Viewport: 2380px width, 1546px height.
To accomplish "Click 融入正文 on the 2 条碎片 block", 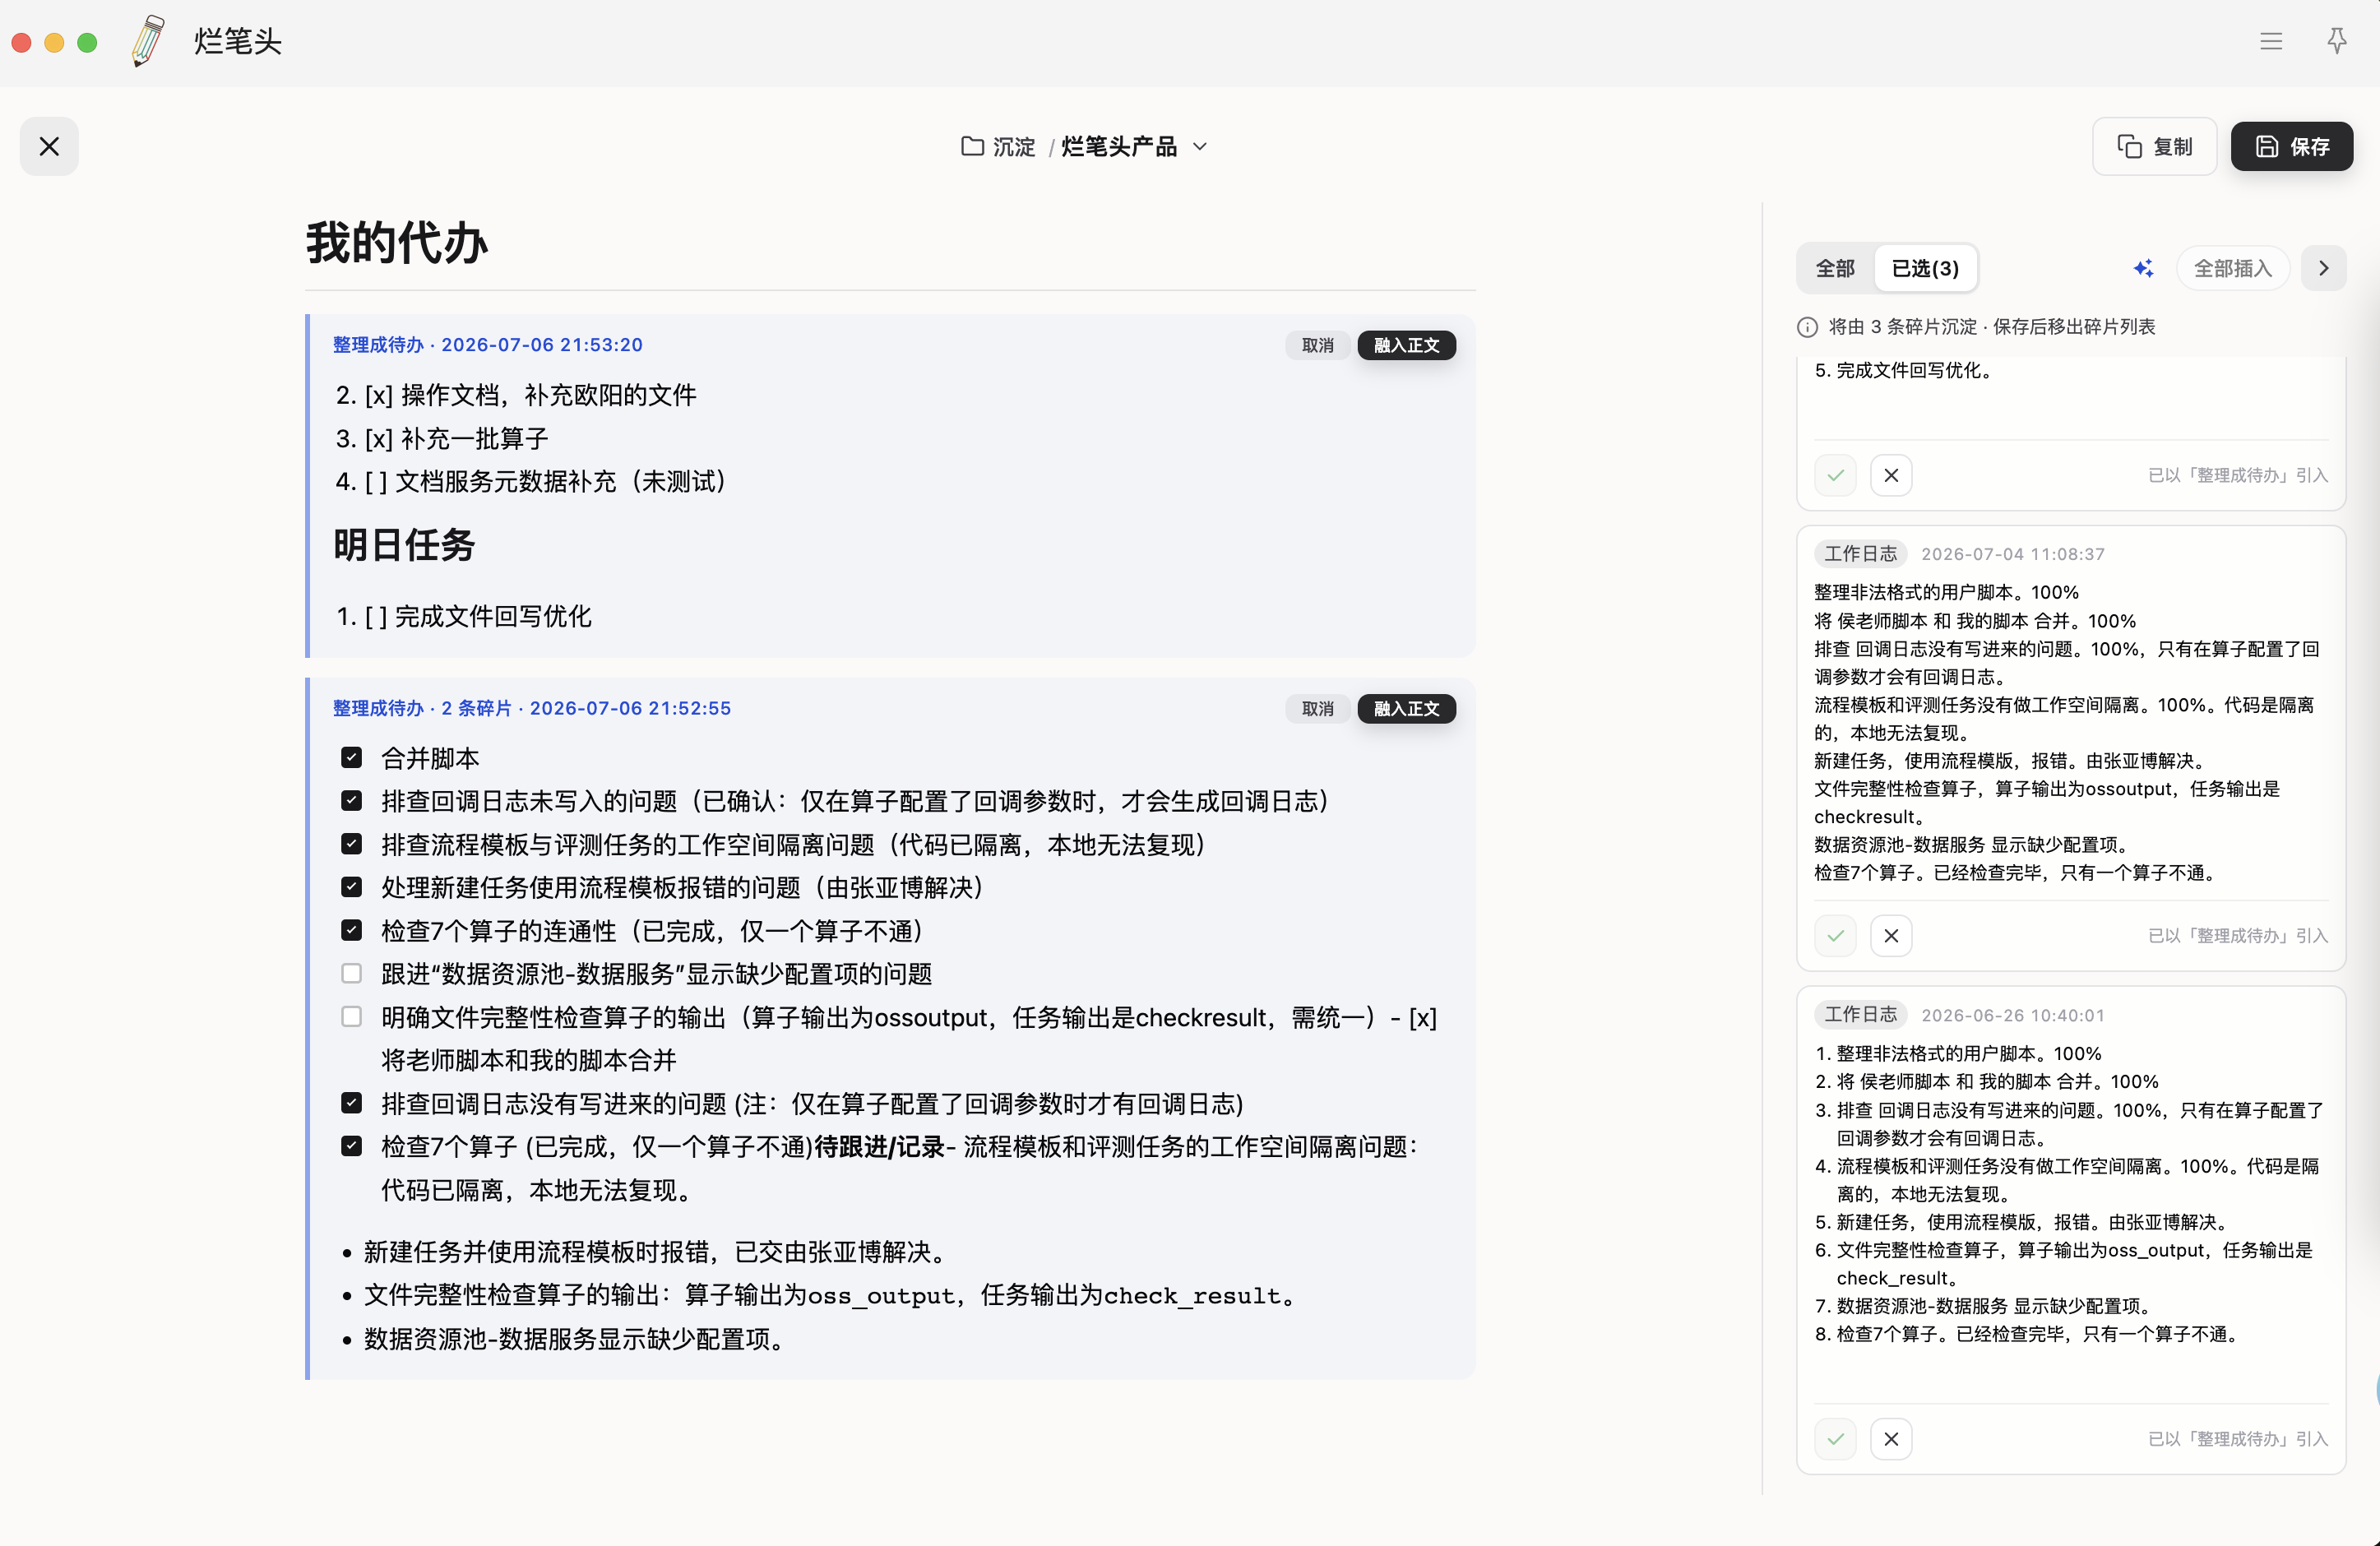I will tap(1406, 708).
